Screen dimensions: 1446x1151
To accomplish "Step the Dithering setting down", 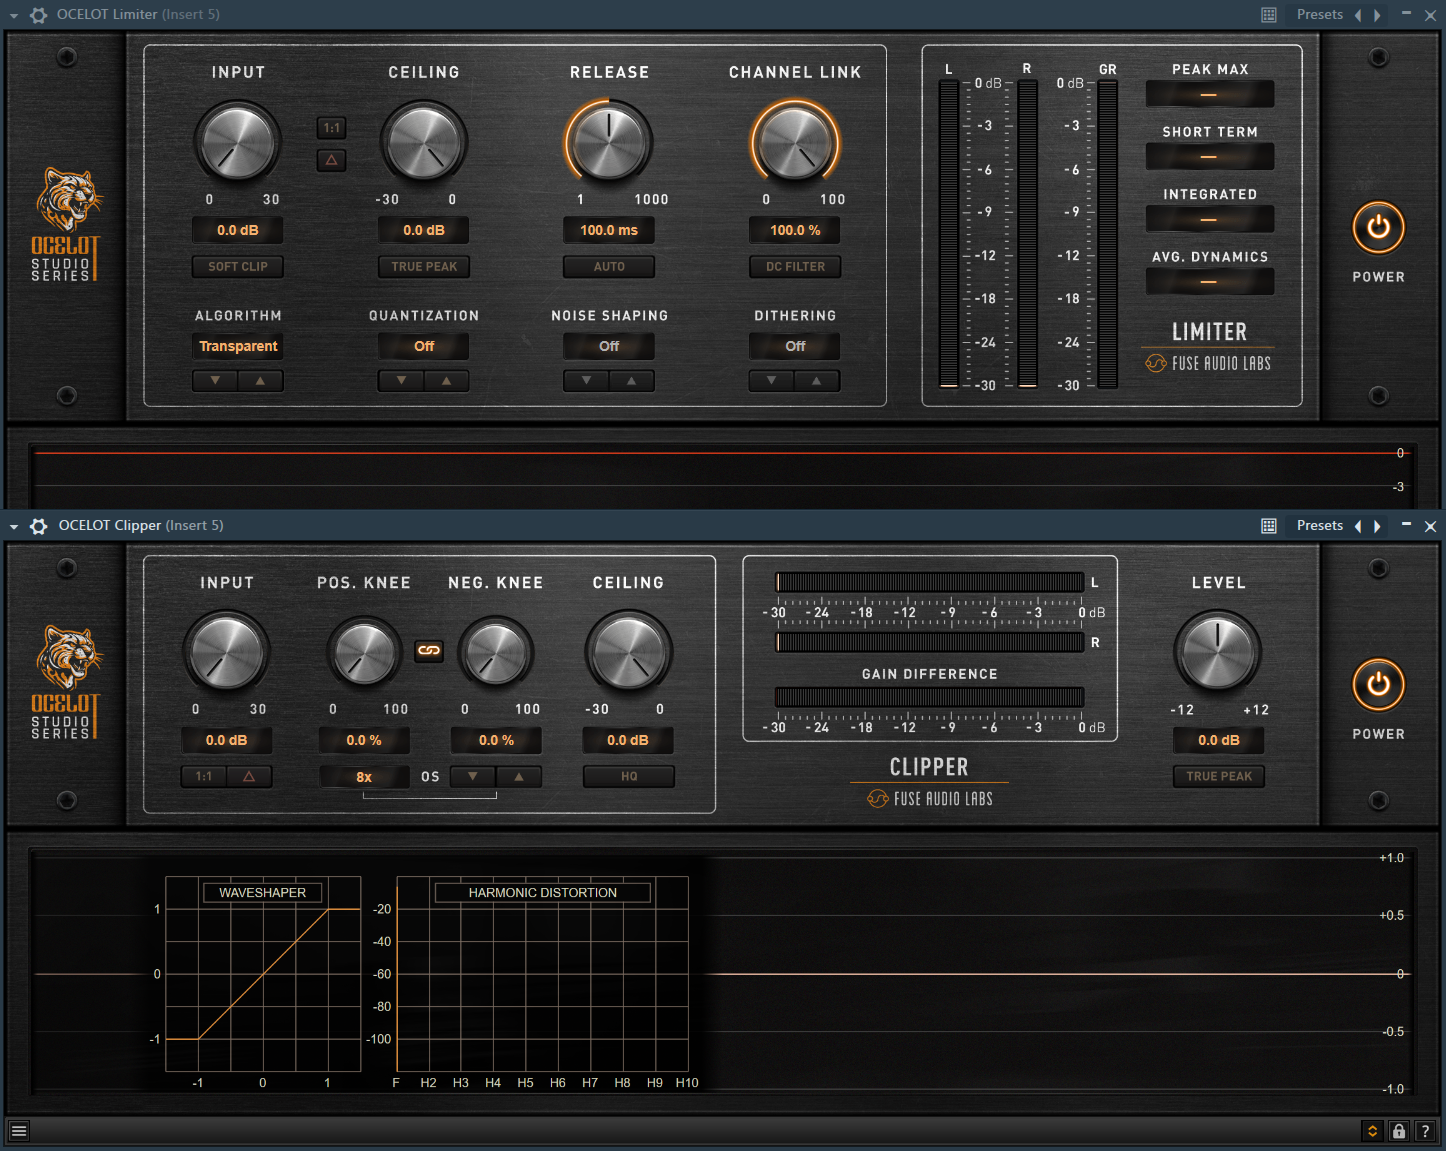I will coord(770,380).
